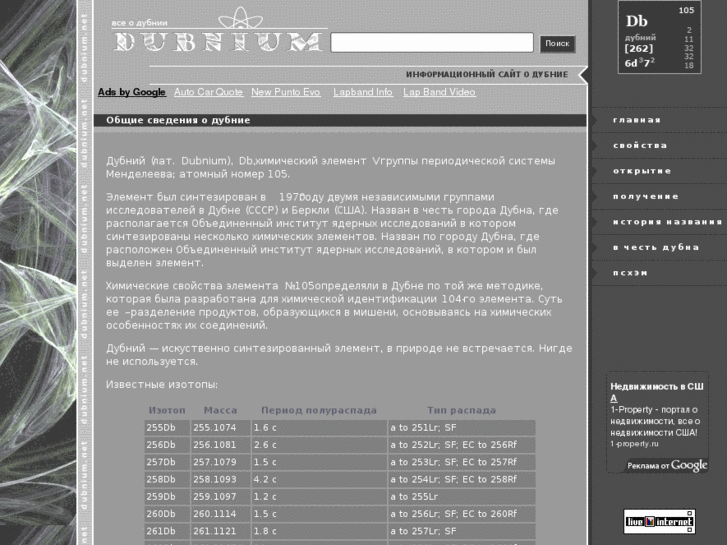Open the Auto Car Quote ad link
The height and width of the screenshot is (545, 727).
click(208, 92)
